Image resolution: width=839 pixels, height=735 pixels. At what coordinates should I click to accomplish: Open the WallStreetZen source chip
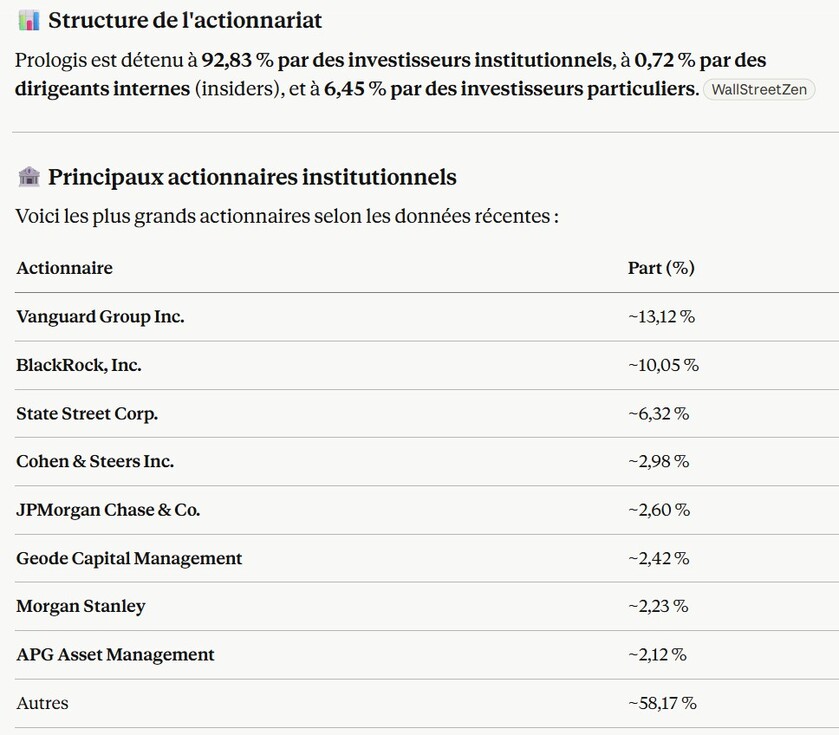pos(759,90)
